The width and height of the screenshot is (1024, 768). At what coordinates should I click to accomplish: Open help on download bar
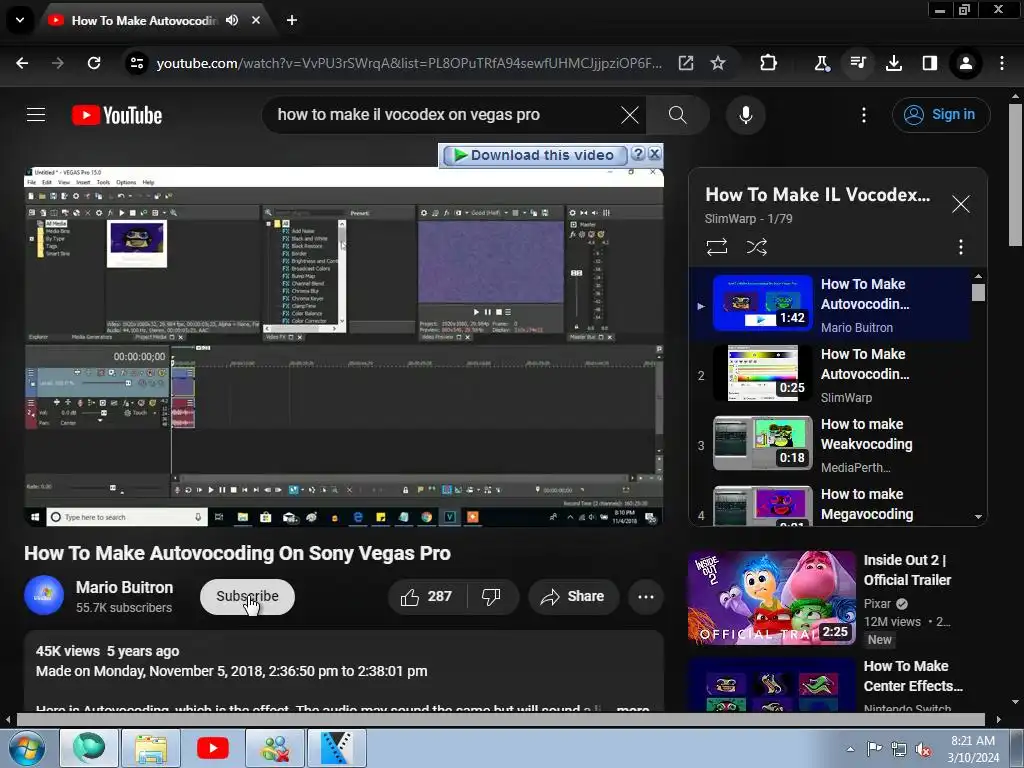(638, 154)
